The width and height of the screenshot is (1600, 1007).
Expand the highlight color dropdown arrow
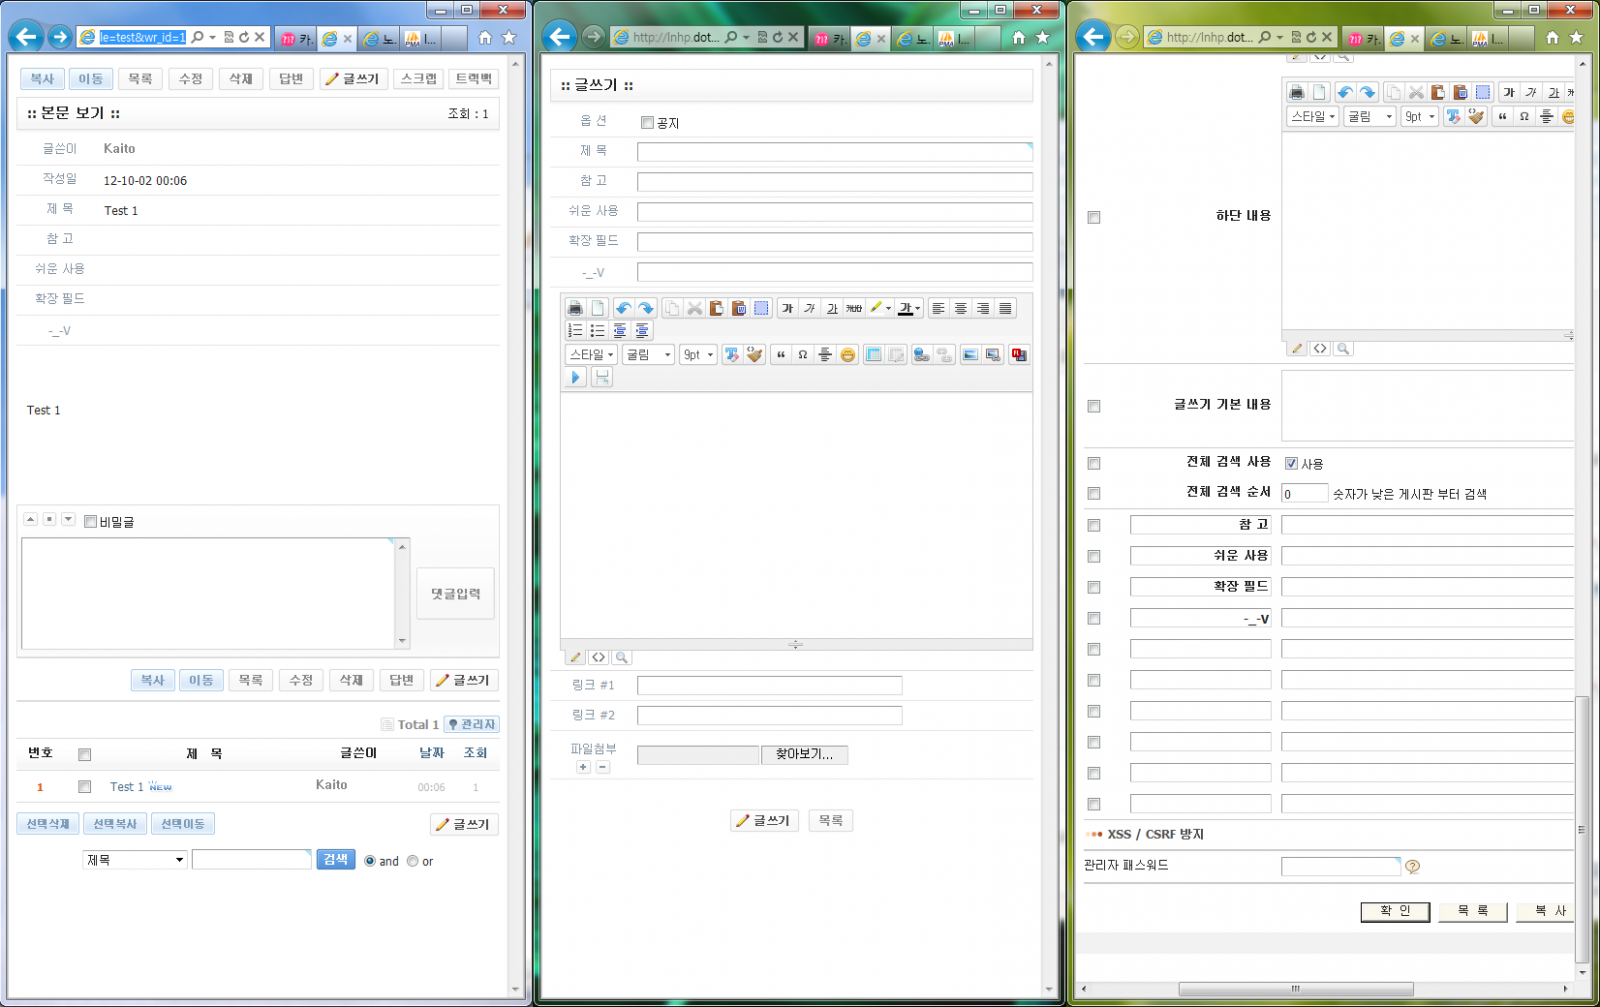(x=888, y=309)
